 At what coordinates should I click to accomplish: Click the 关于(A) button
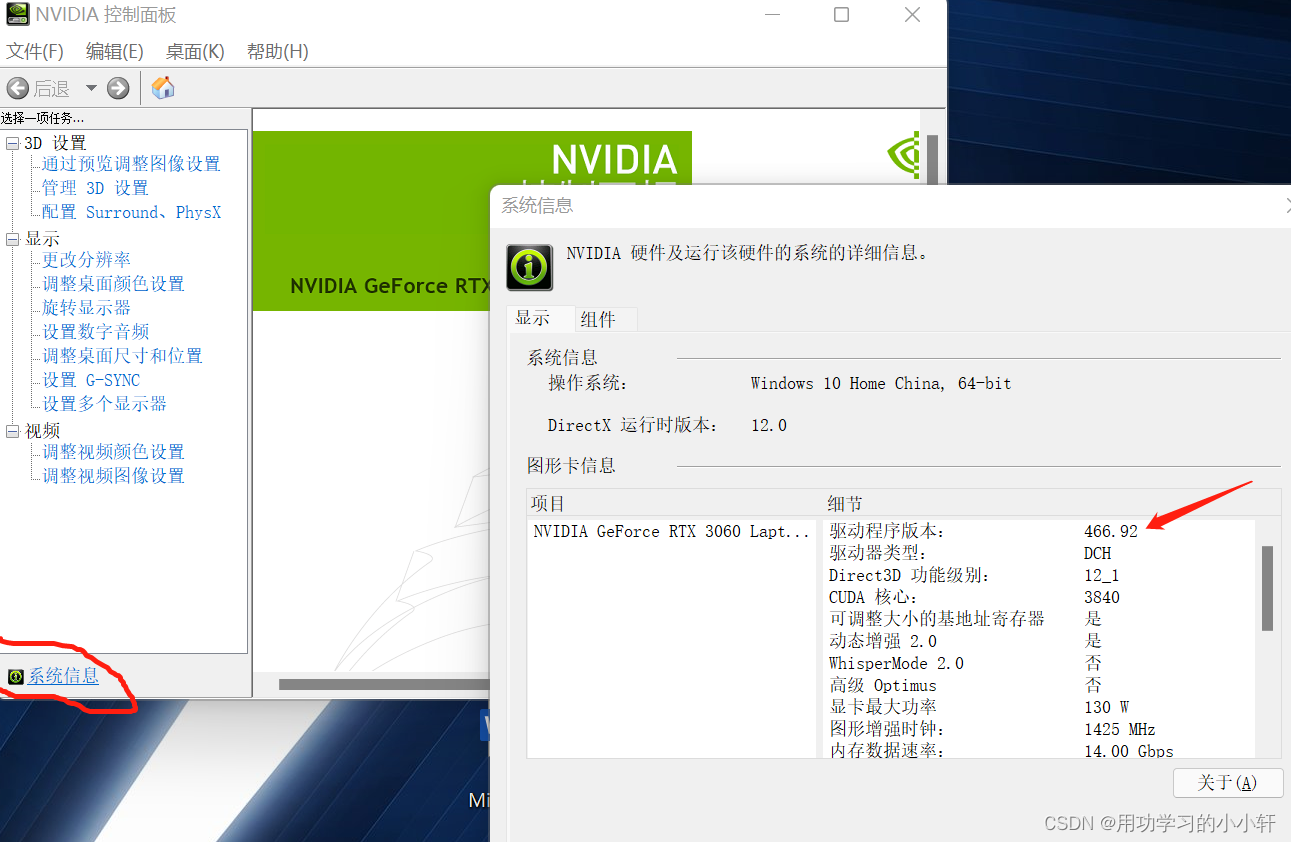point(1228,783)
